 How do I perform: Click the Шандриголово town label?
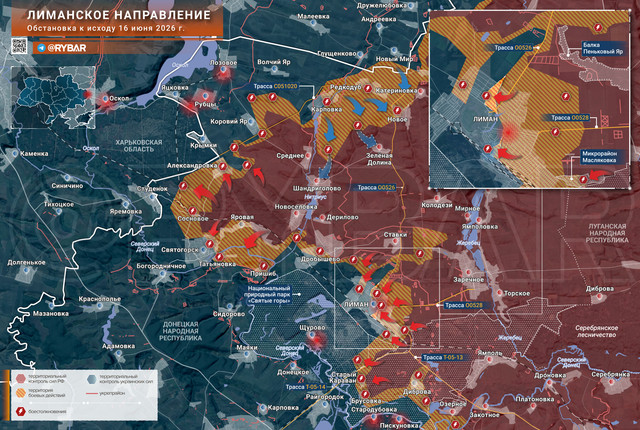317,188
